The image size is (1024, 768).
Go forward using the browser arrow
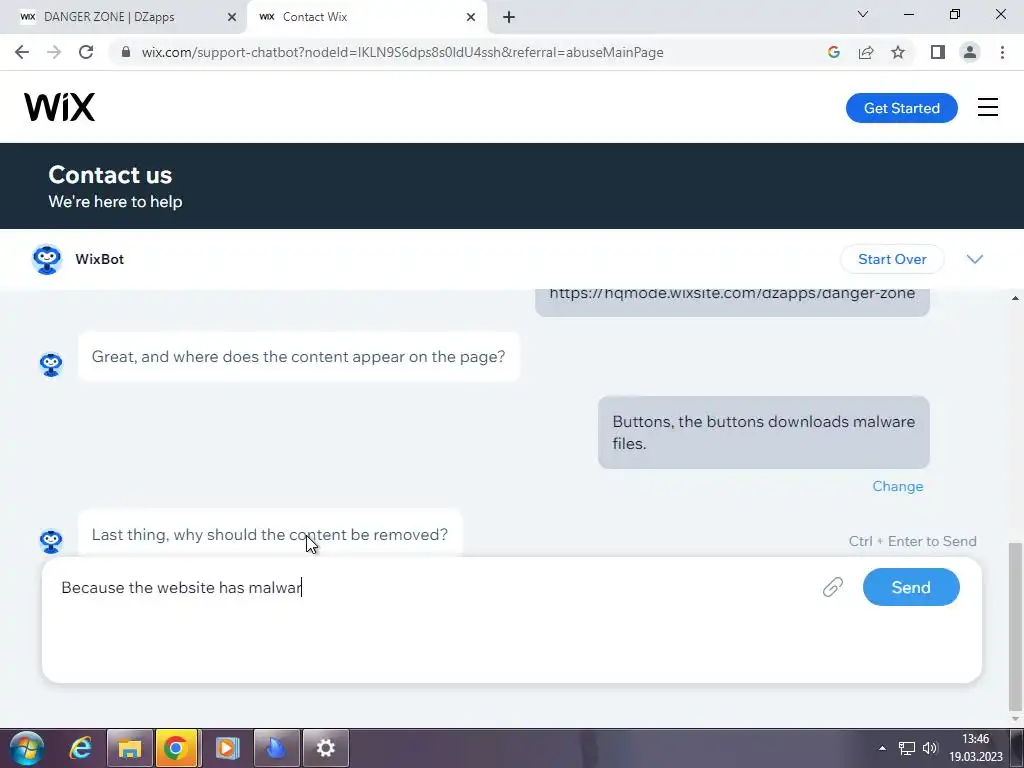(x=54, y=52)
